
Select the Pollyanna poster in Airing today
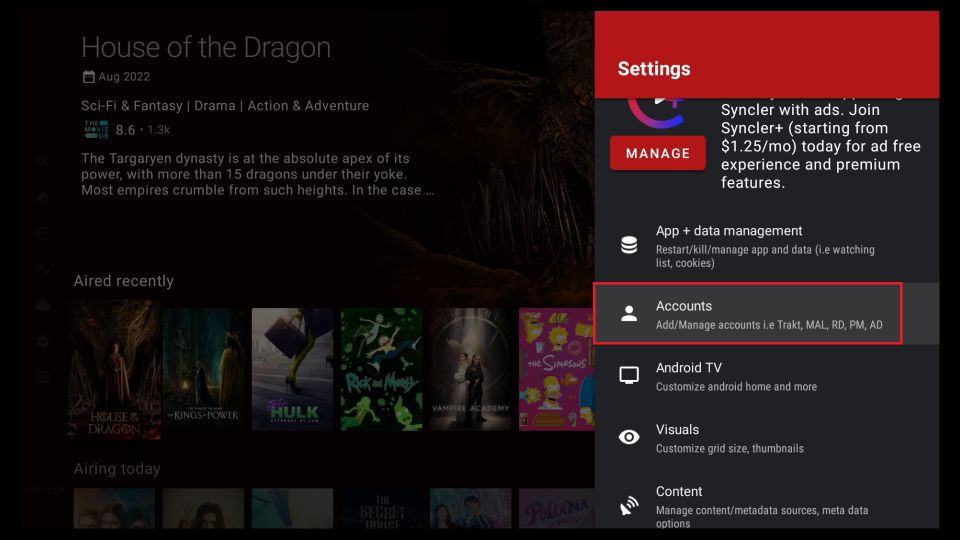click(557, 508)
